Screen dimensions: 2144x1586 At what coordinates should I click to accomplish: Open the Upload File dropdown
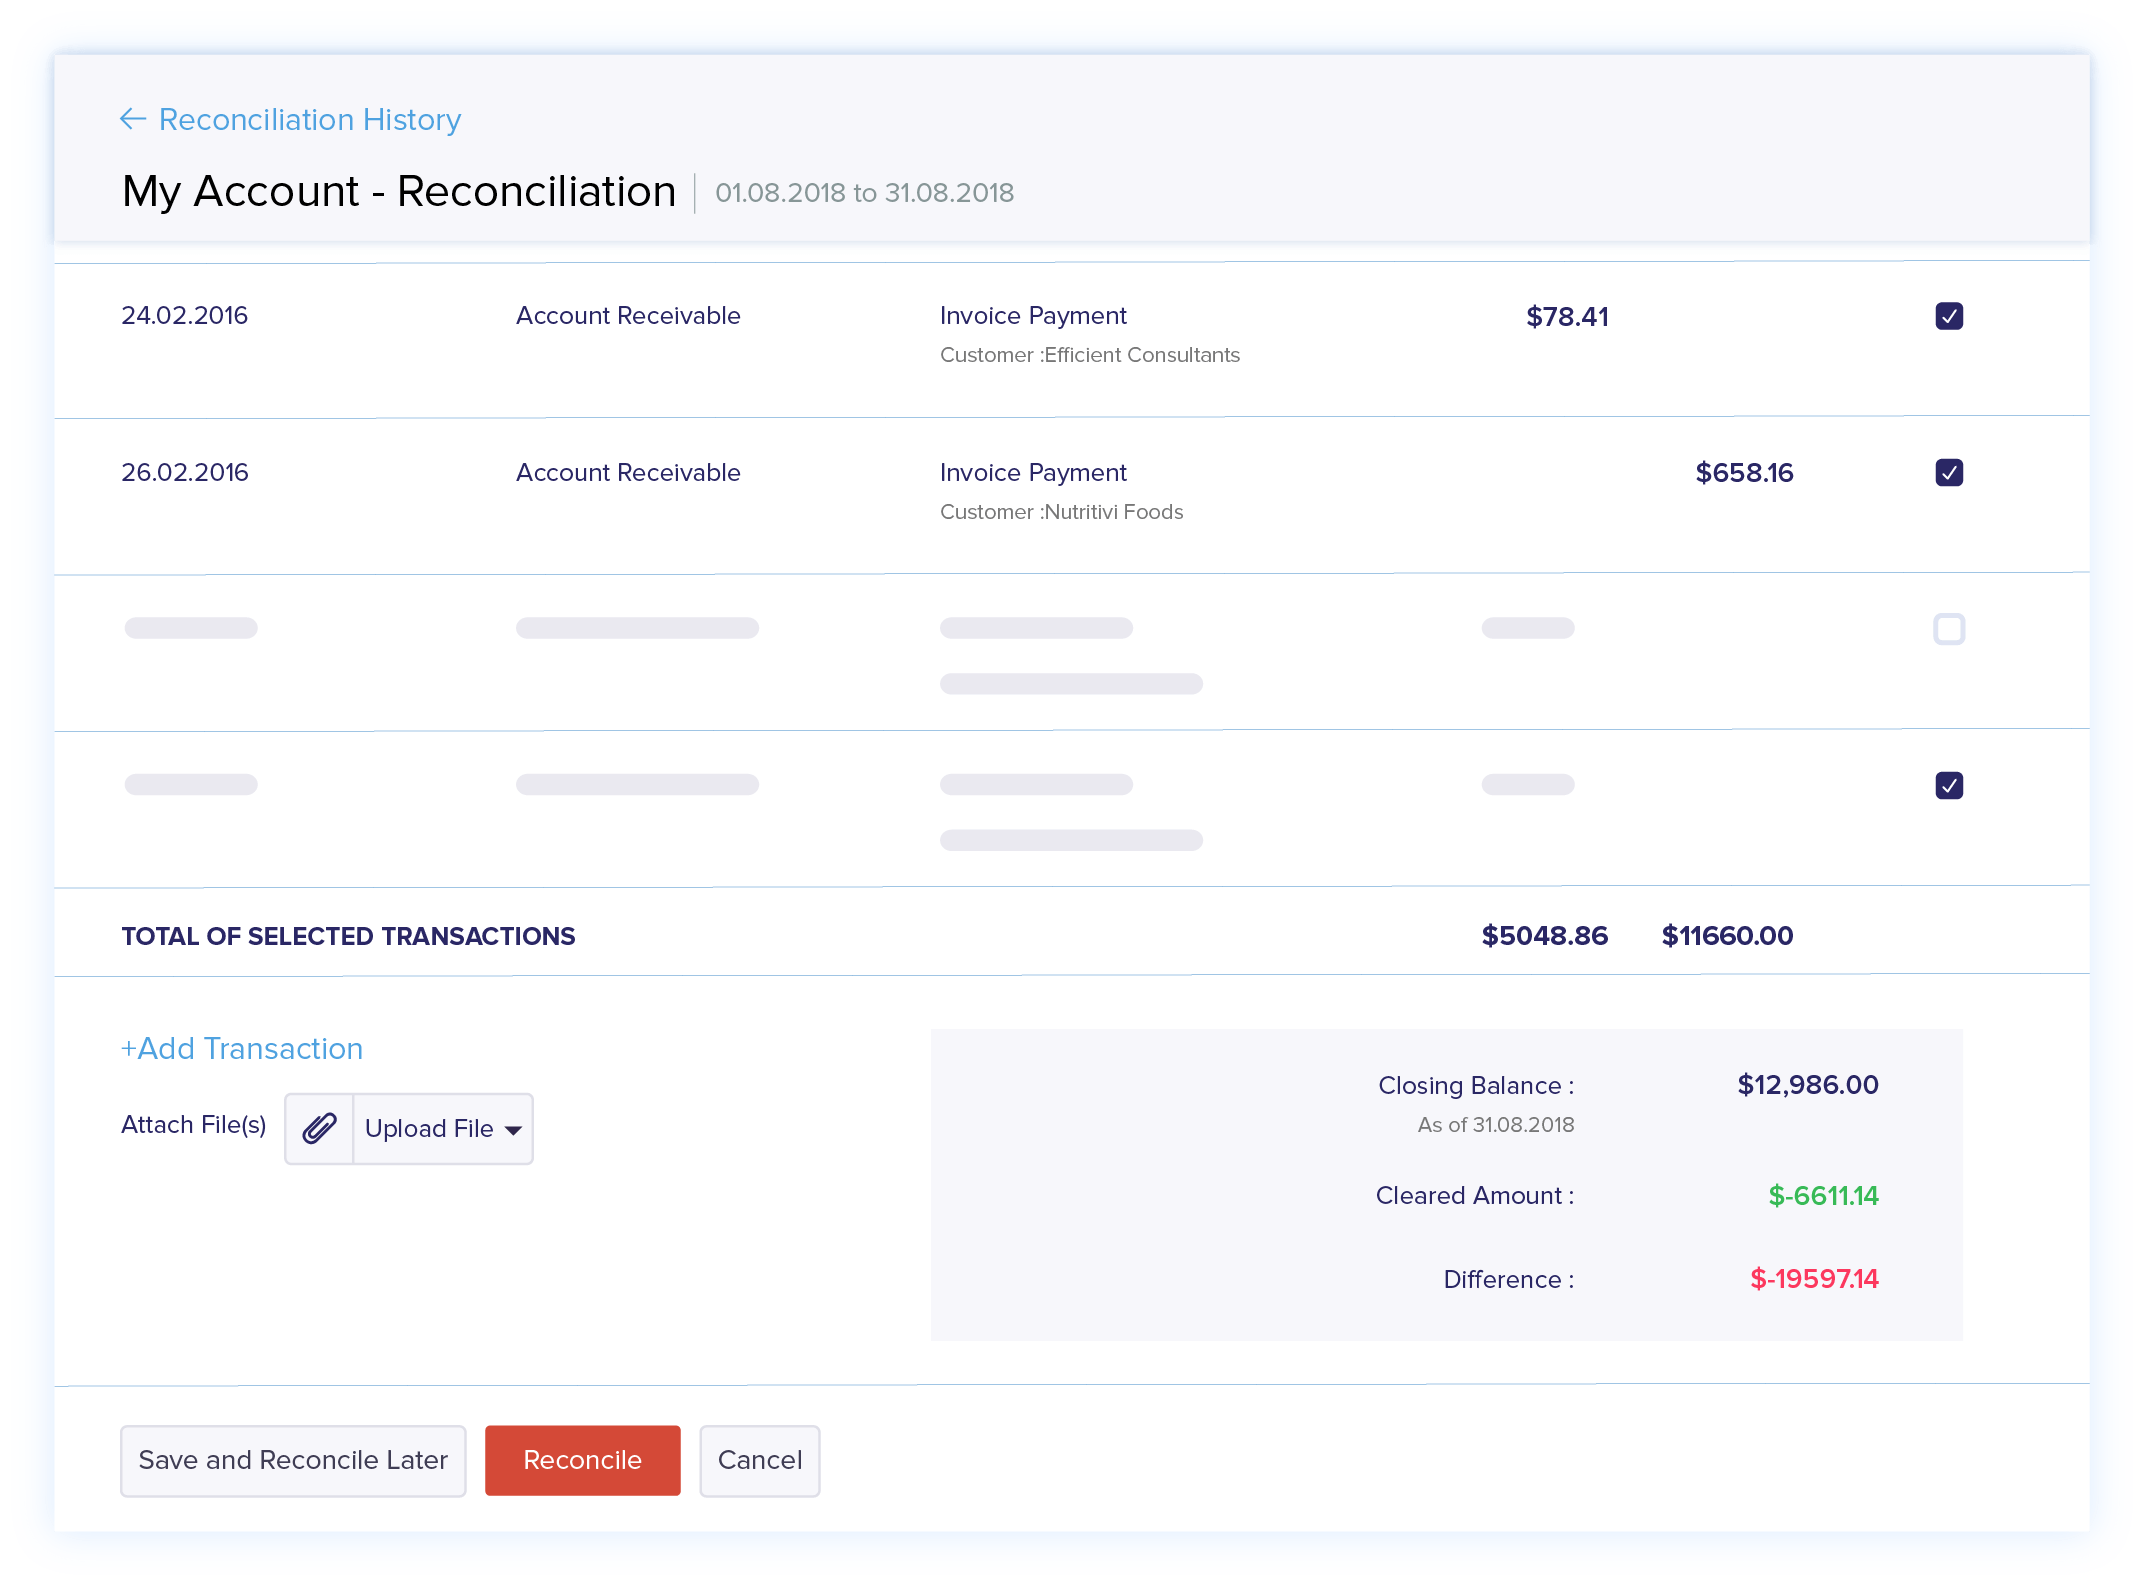click(428, 1128)
